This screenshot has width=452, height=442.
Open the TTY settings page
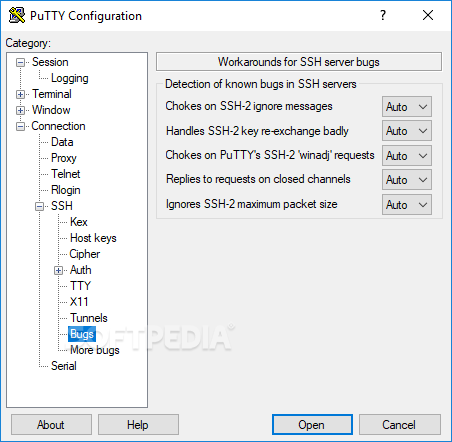pyautogui.click(x=80, y=286)
